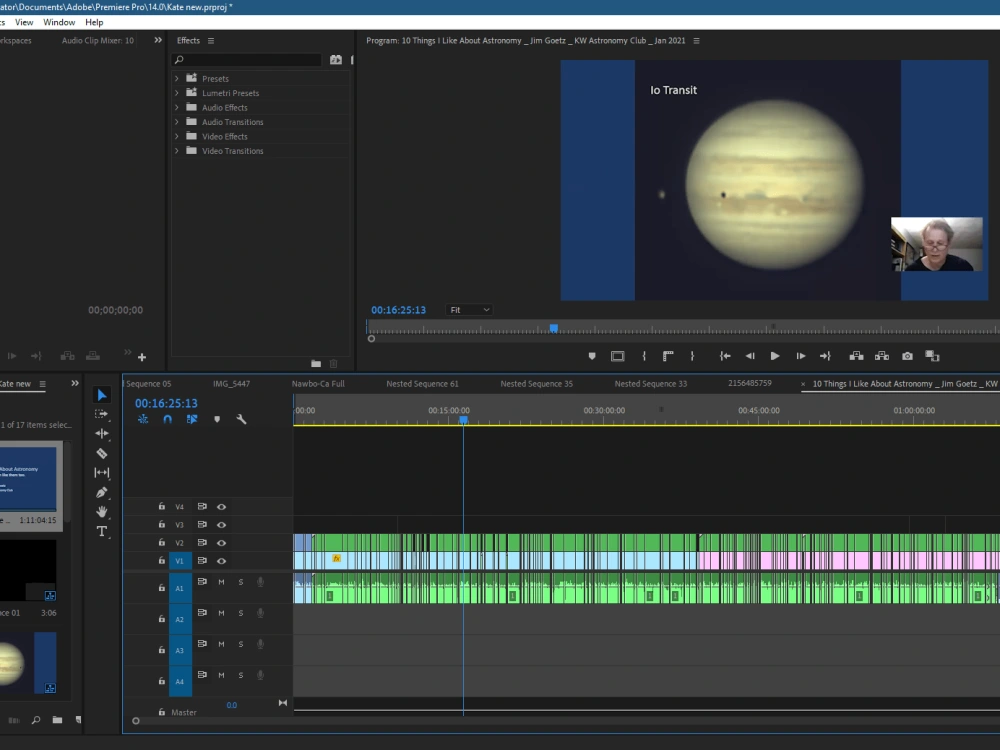
Task: Select the Hand tool
Action: pos(101,511)
